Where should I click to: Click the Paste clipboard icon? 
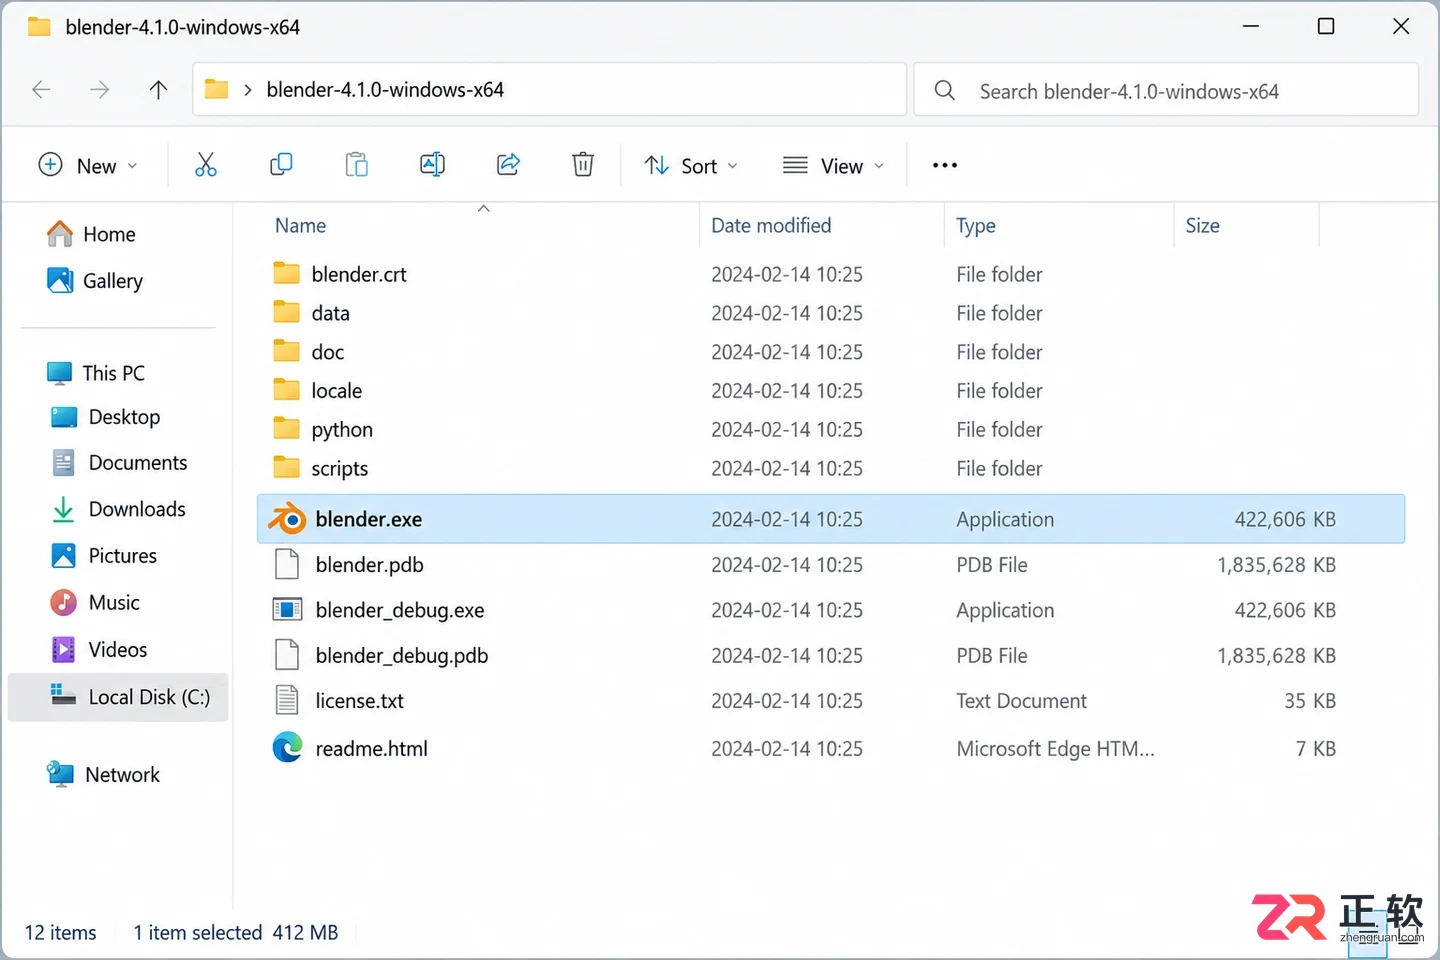(357, 165)
